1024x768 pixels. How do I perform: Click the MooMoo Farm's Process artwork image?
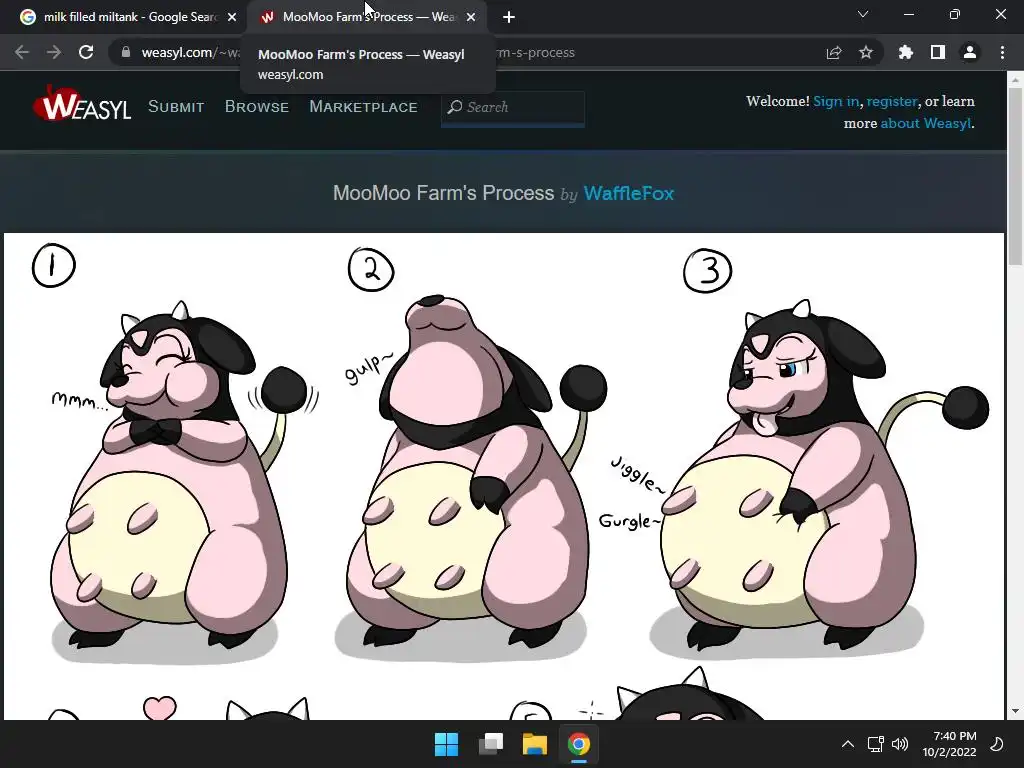click(504, 476)
